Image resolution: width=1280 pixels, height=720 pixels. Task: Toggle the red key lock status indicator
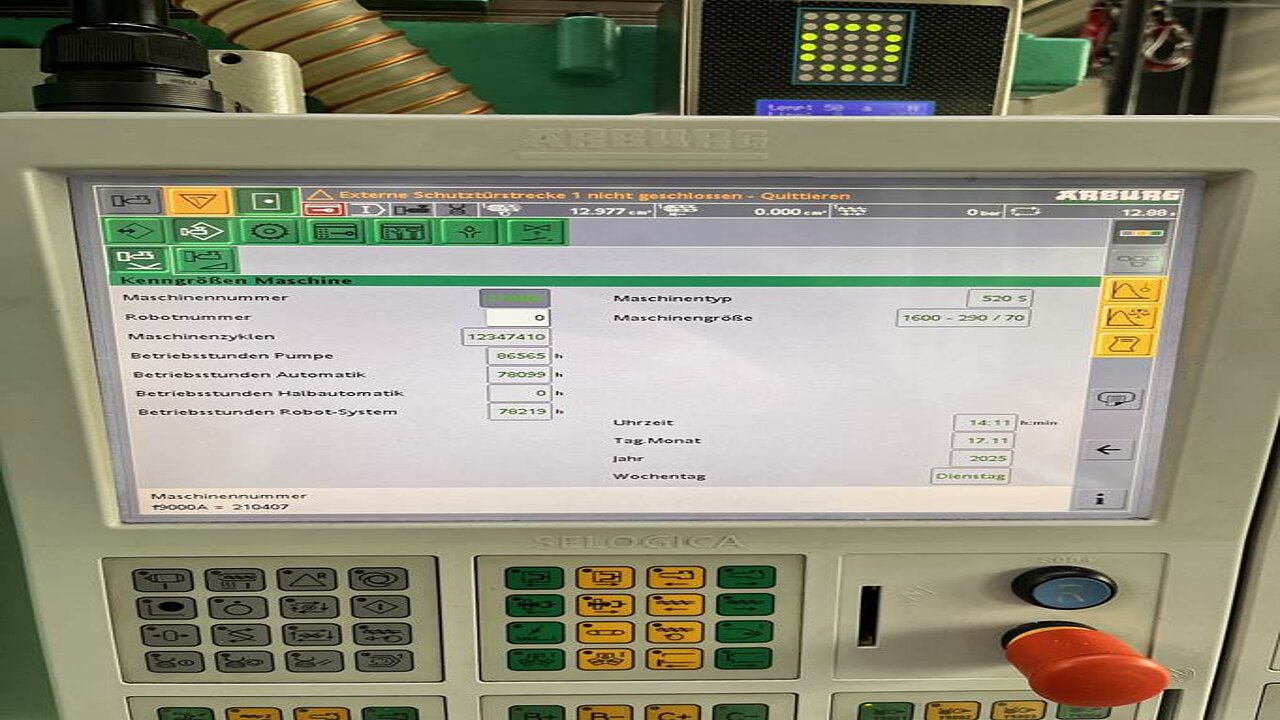(x=325, y=210)
